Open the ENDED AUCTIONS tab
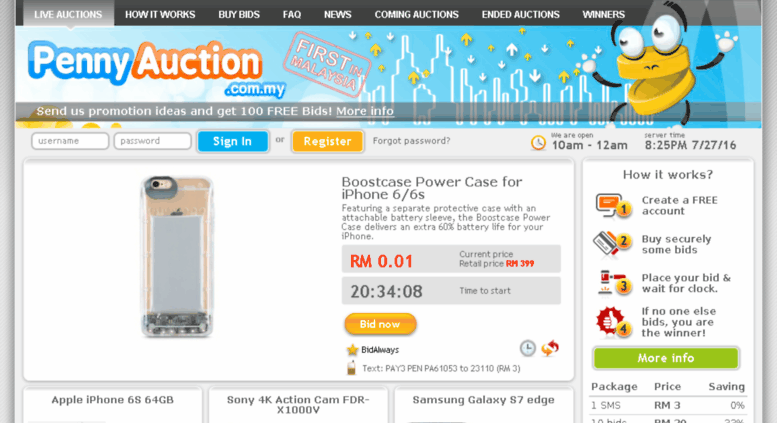Image resolution: width=777 pixels, height=423 pixels. click(520, 14)
